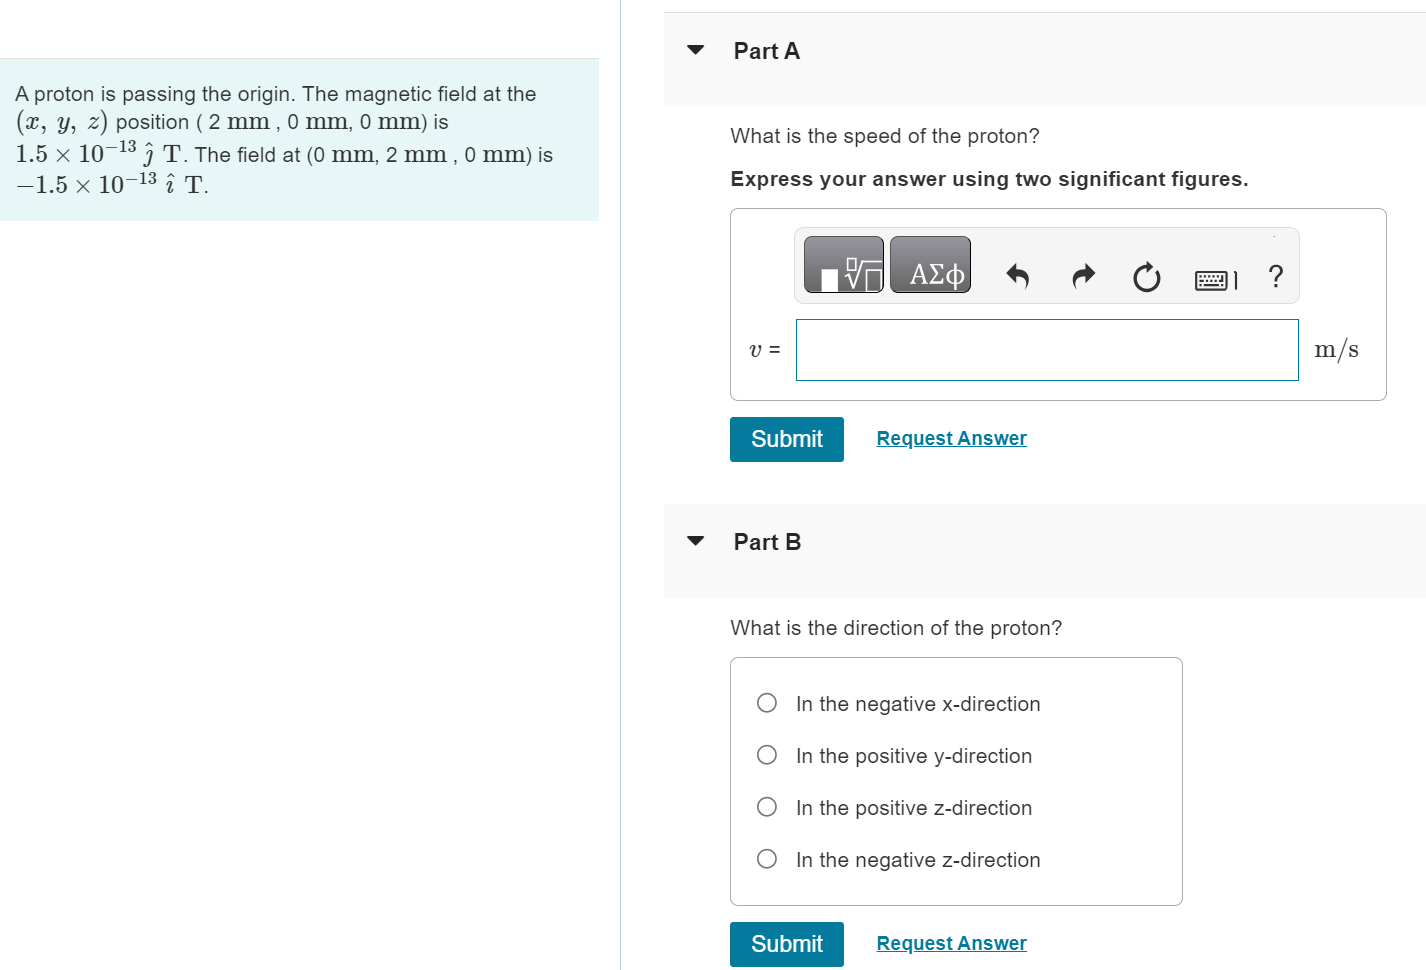Select "In the negative x-direction"
The width and height of the screenshot is (1426, 970).
[x=767, y=703]
